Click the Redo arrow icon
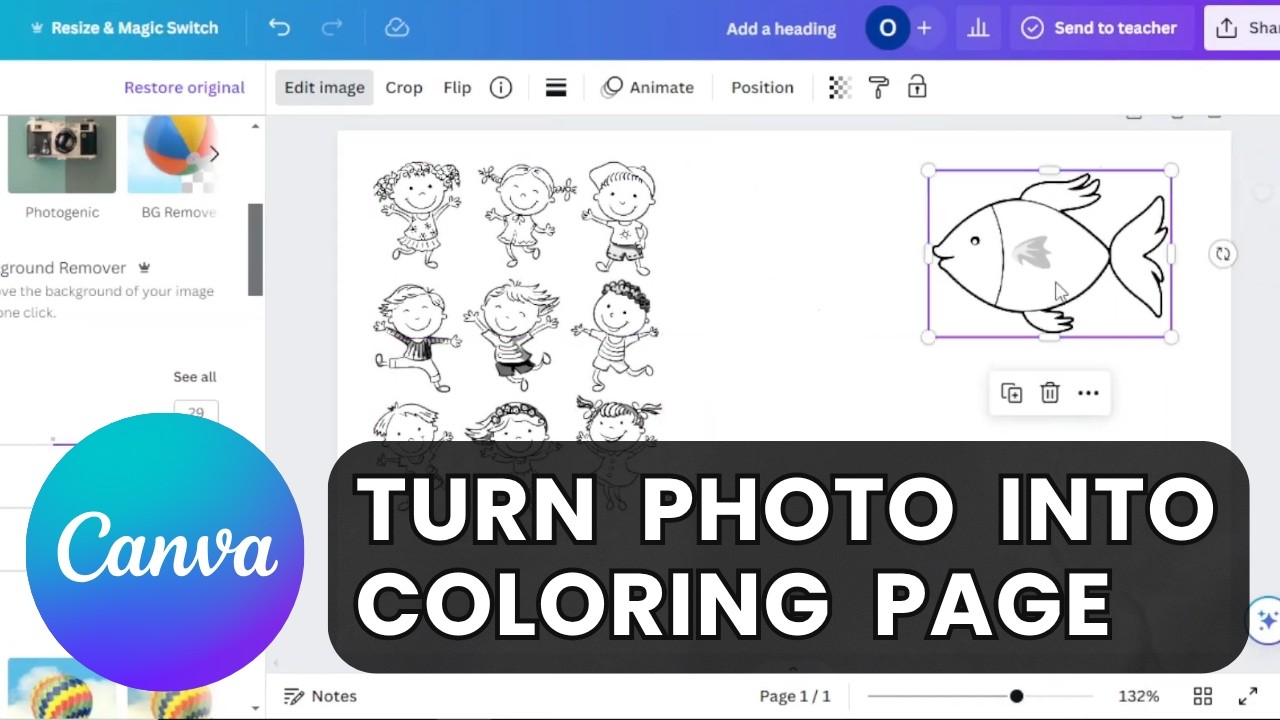Screen dimensions: 1280x720 [x=332, y=28]
